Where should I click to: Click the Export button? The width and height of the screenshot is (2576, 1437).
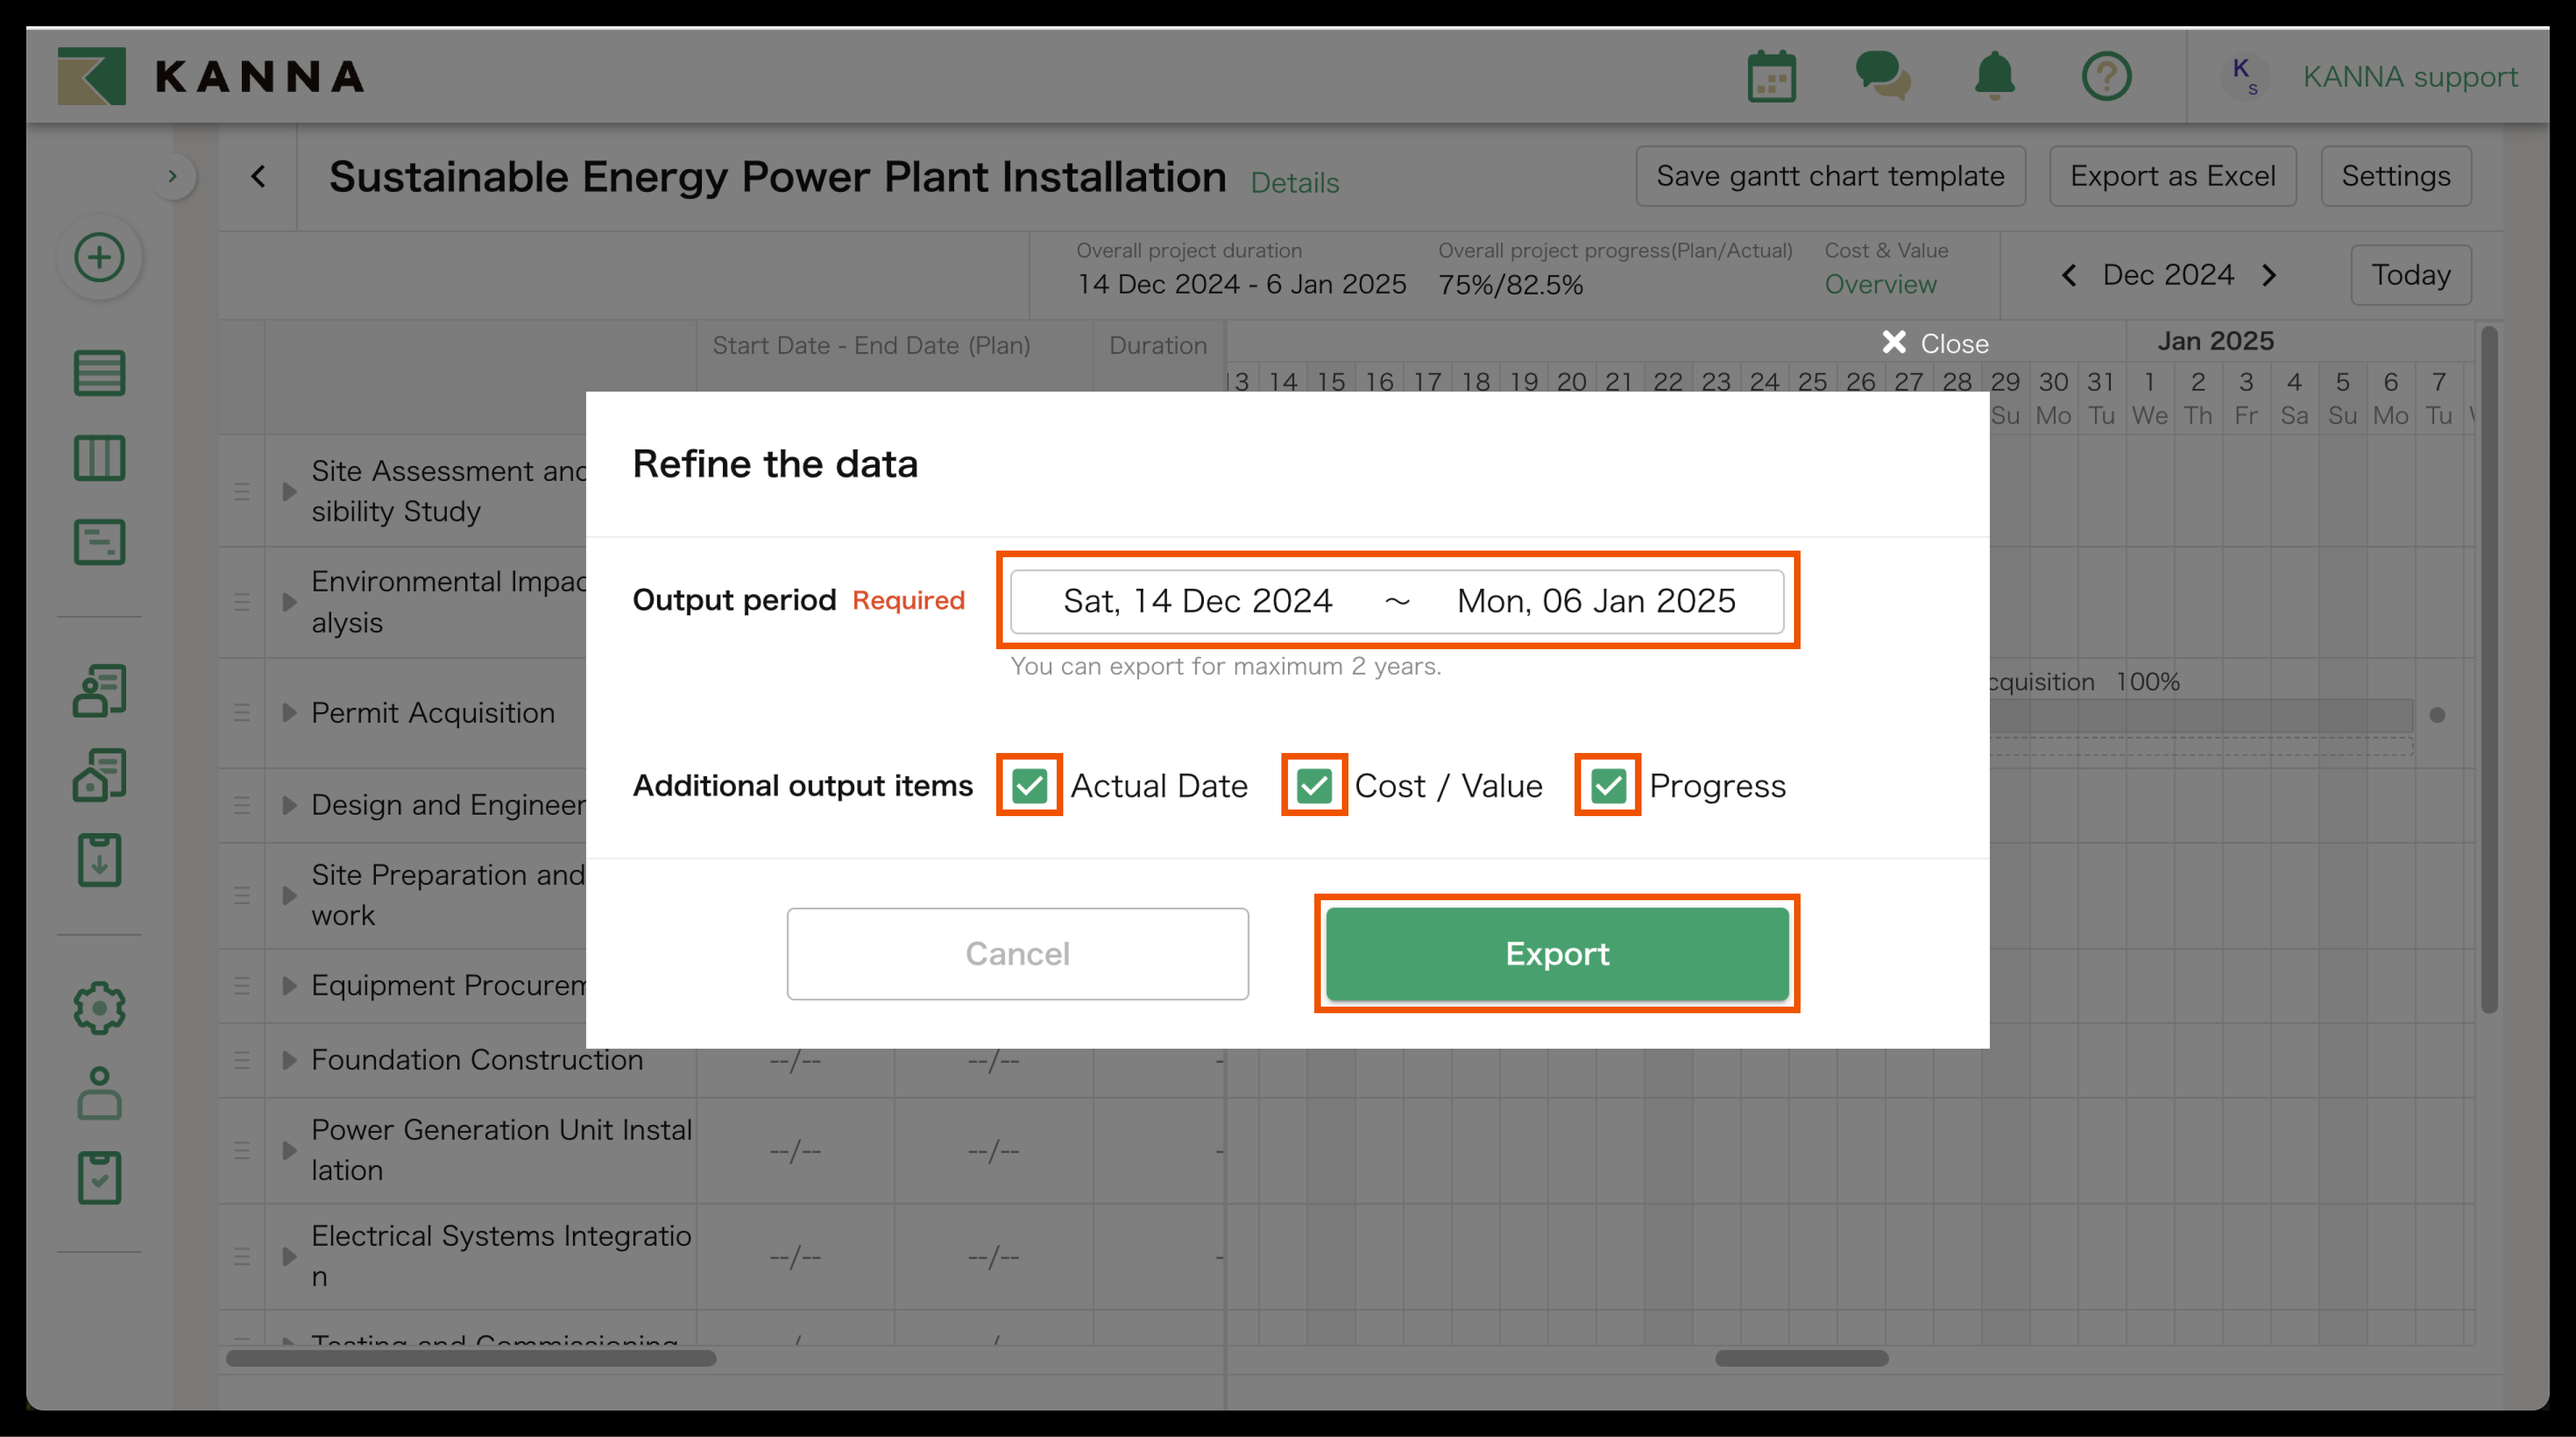1557,954
